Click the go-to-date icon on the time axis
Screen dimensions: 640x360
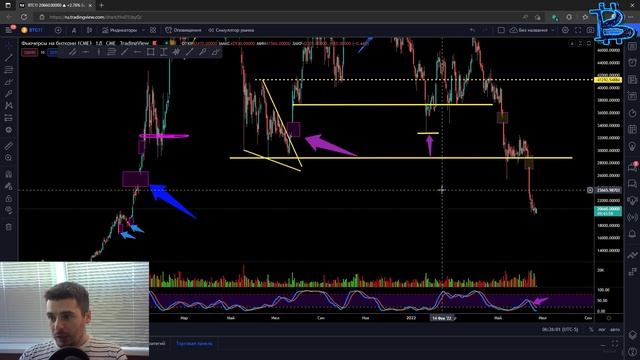609,318
